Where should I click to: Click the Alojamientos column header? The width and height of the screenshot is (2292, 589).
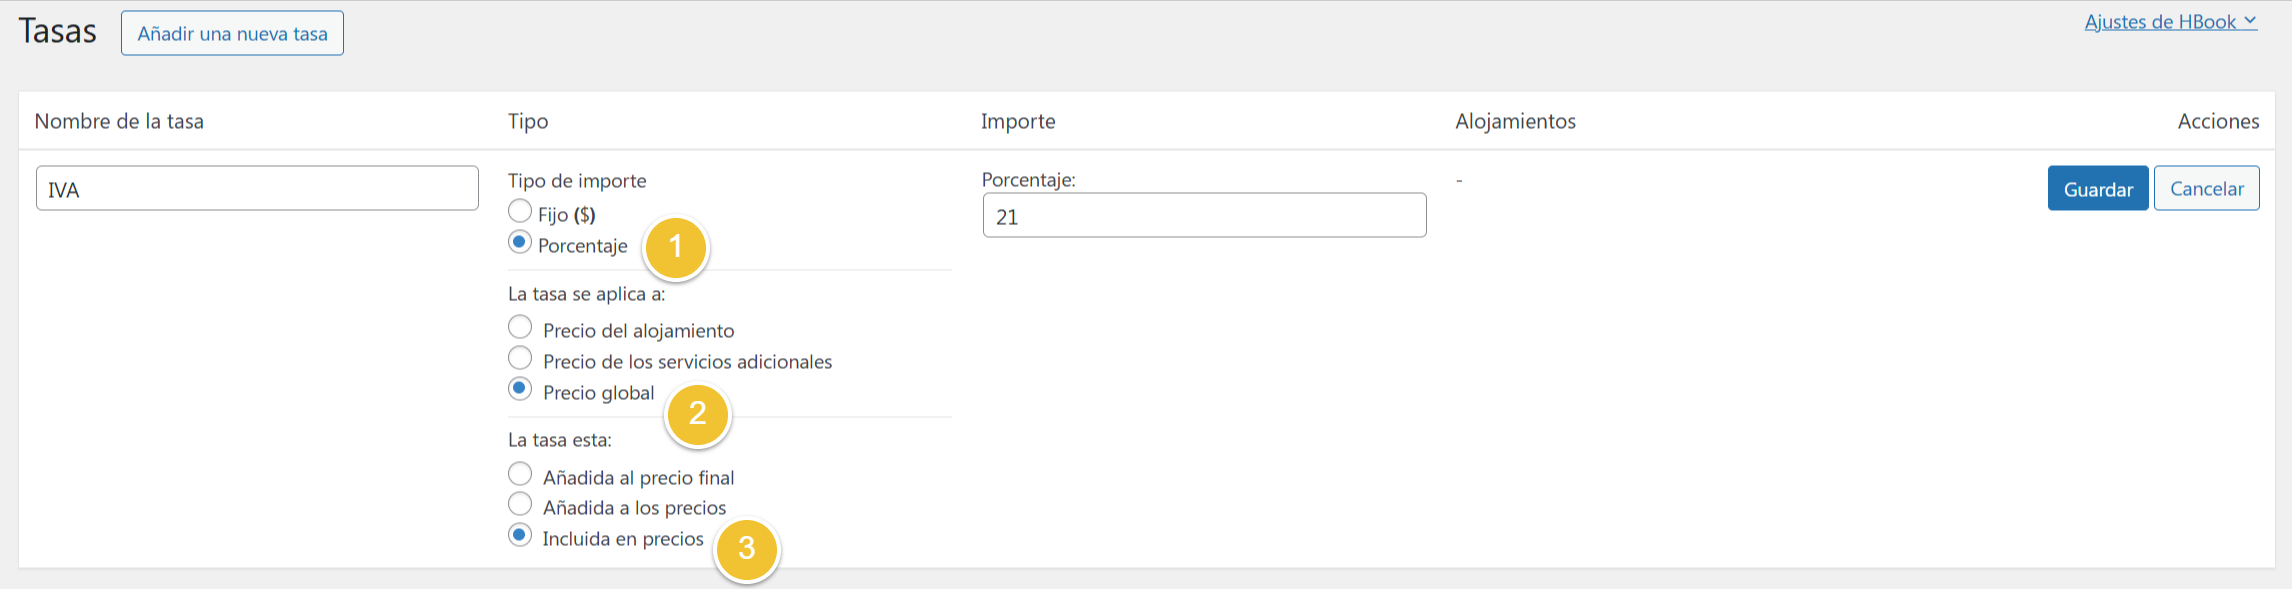1515,121
